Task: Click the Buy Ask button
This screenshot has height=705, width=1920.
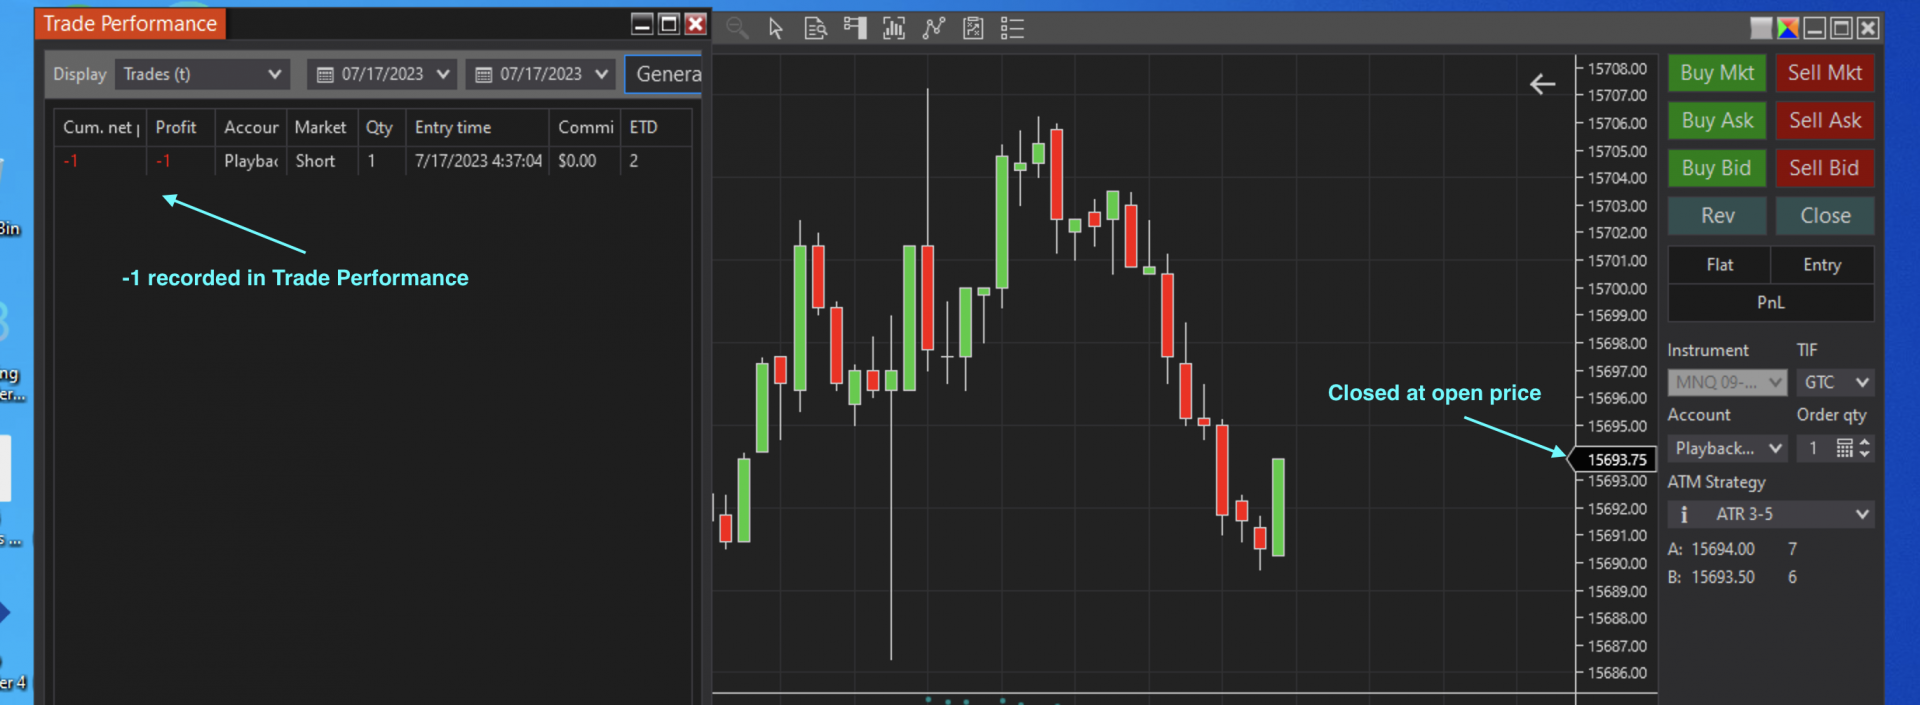Action: click(1717, 121)
